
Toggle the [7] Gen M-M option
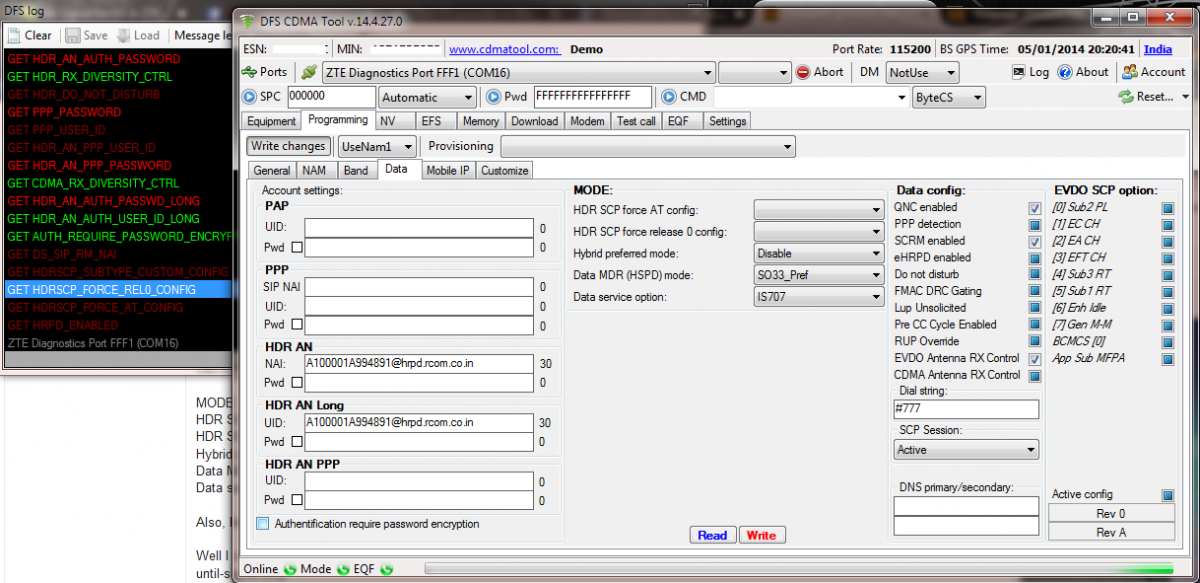pyautogui.click(x=1167, y=325)
